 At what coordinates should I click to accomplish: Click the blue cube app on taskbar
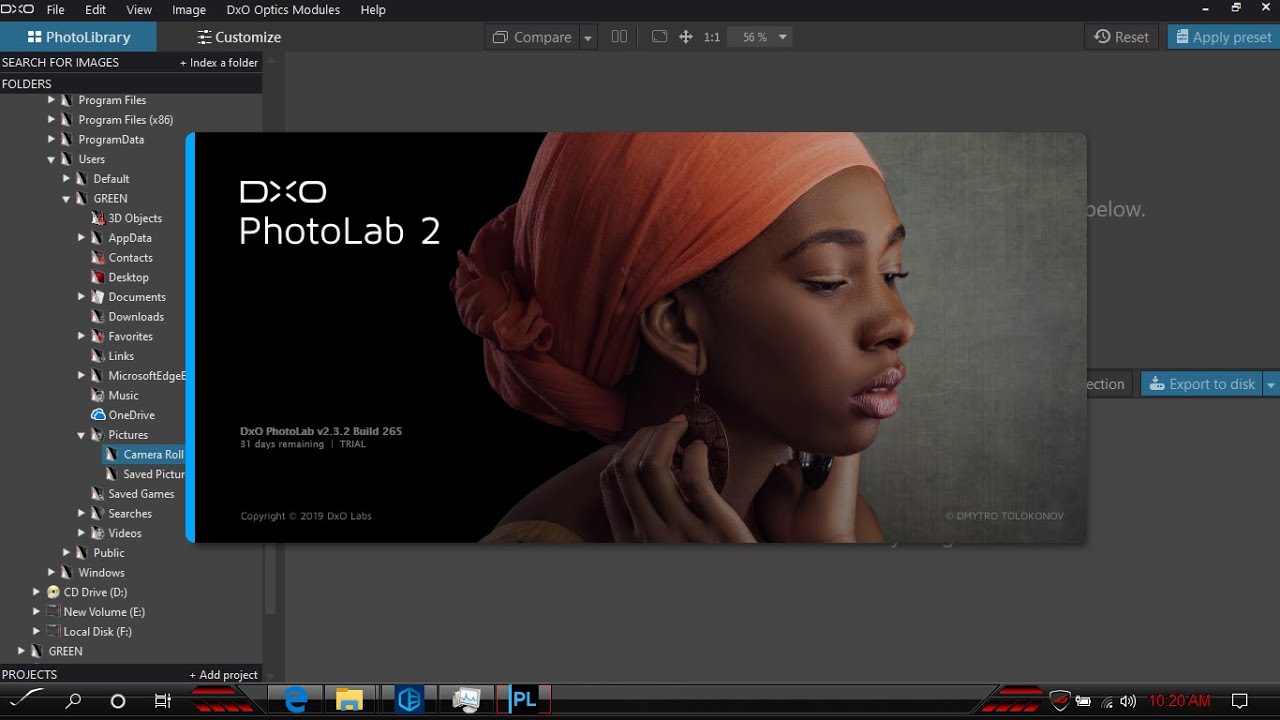pyautogui.click(x=409, y=701)
